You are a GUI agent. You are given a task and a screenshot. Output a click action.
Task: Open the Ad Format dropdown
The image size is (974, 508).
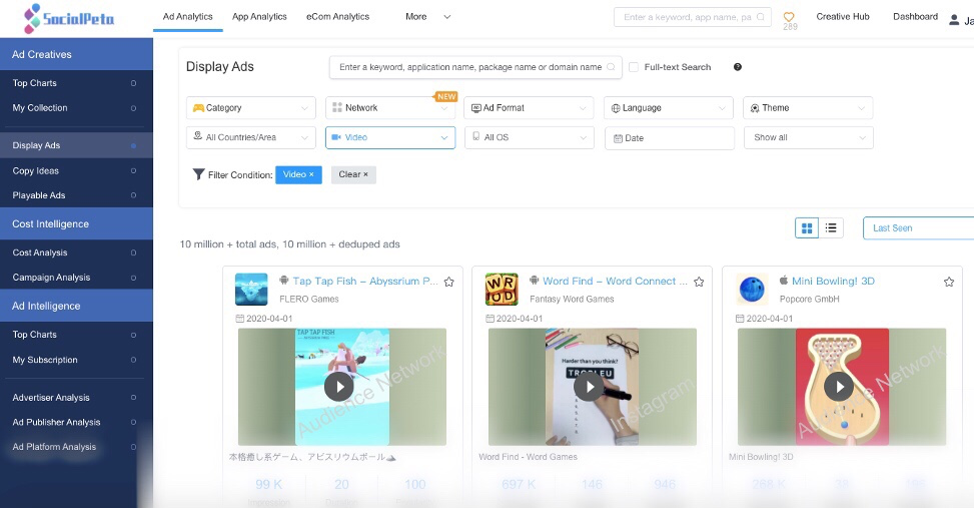coord(529,108)
